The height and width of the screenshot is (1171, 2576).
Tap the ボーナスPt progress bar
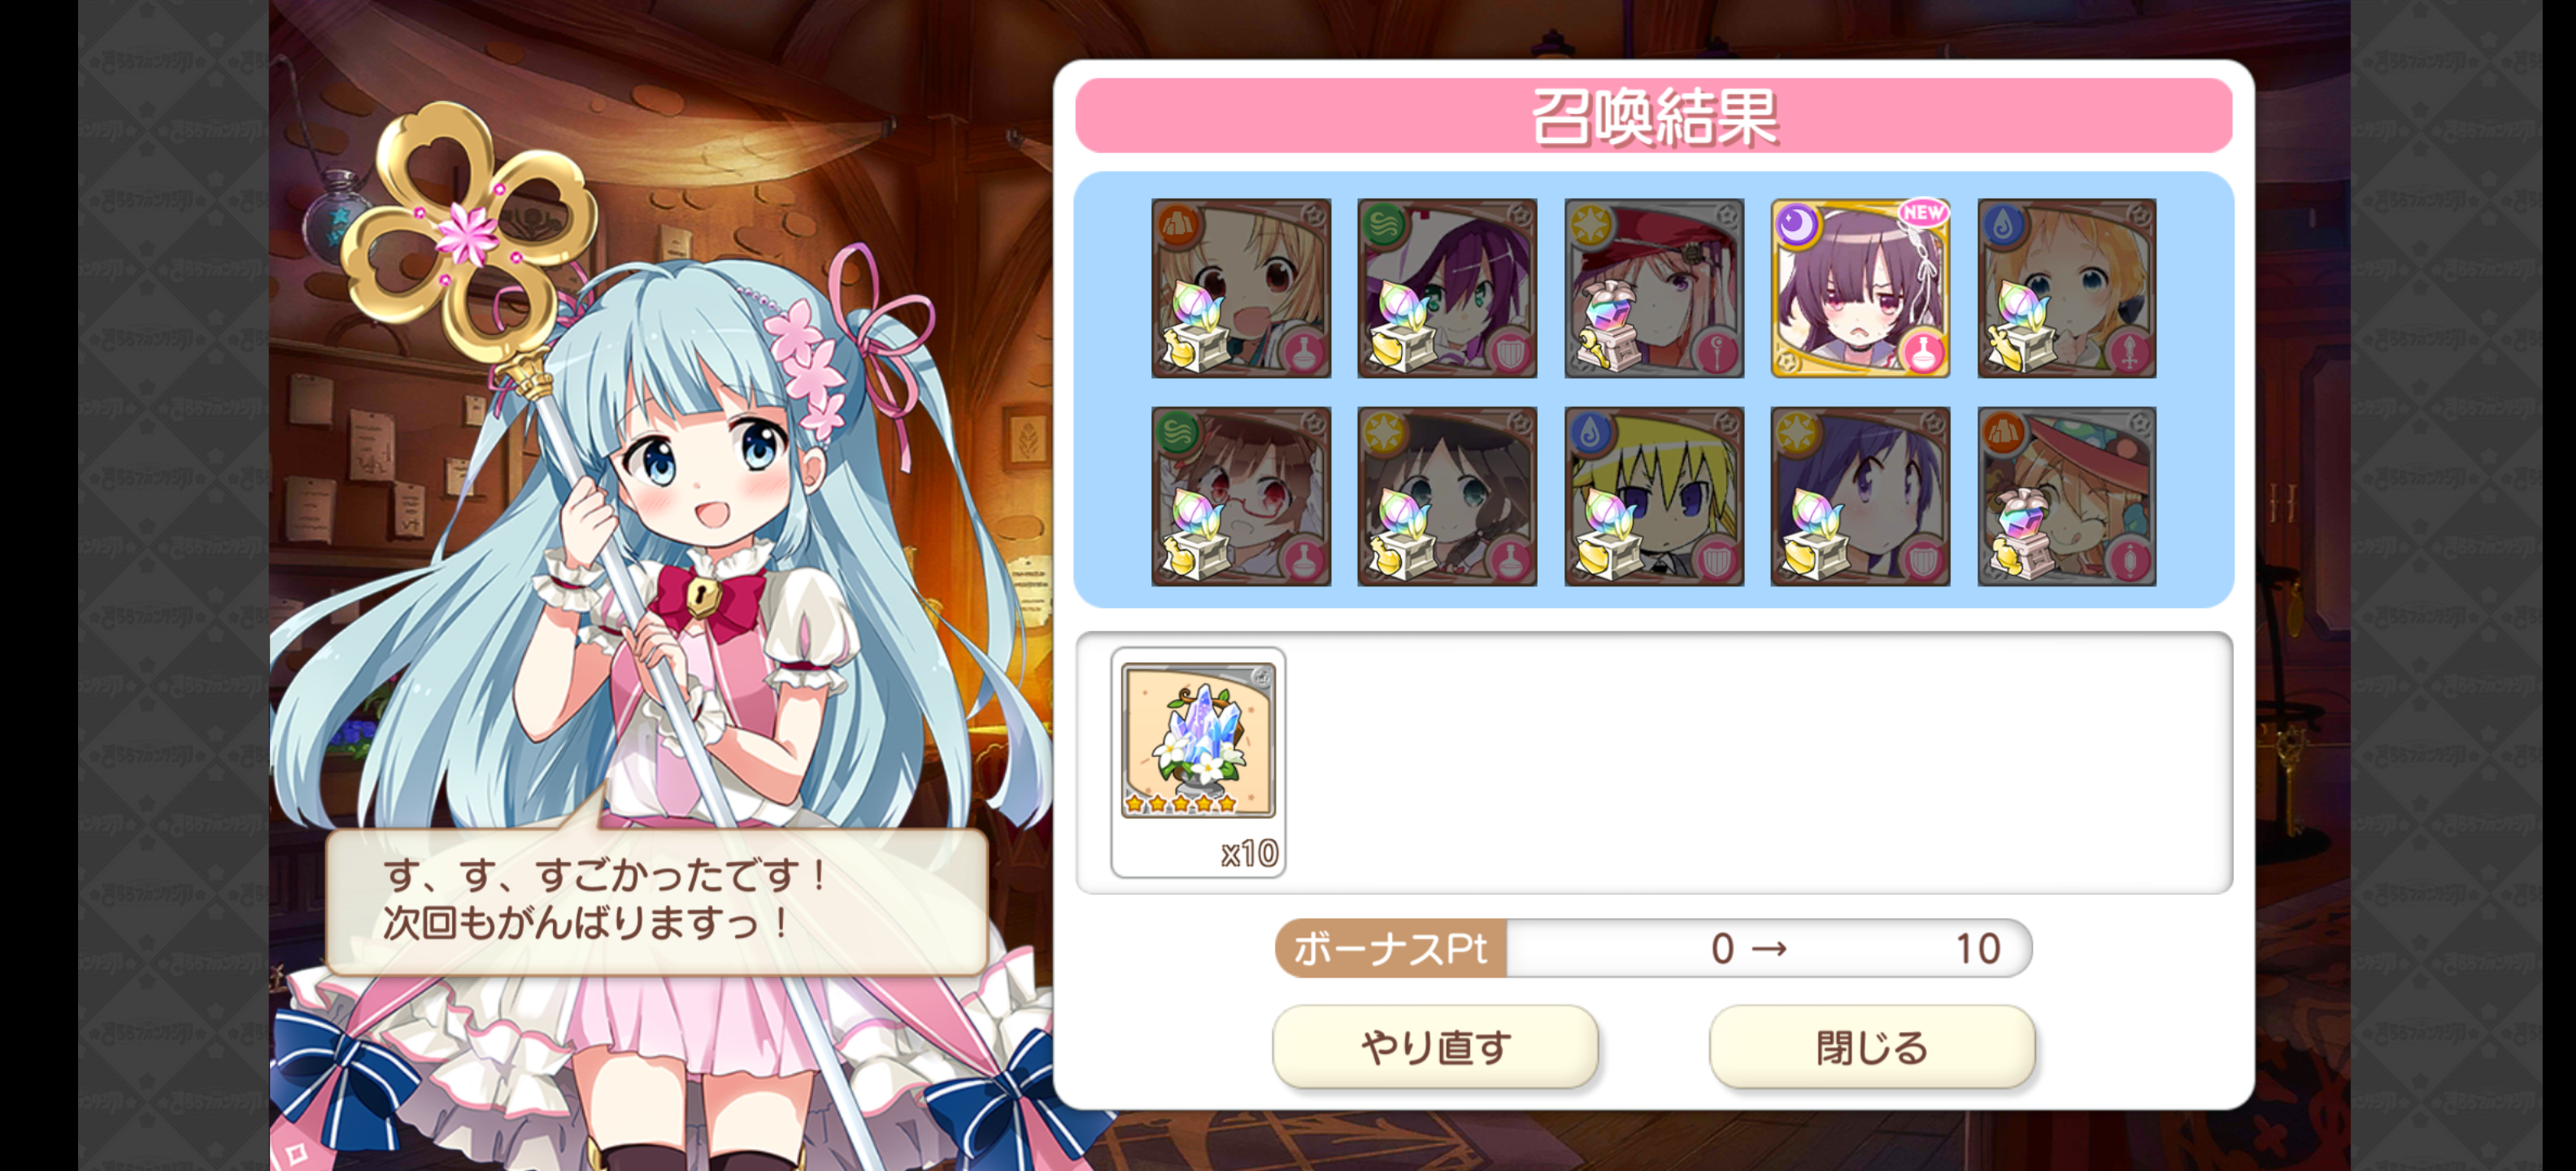(x=1653, y=948)
